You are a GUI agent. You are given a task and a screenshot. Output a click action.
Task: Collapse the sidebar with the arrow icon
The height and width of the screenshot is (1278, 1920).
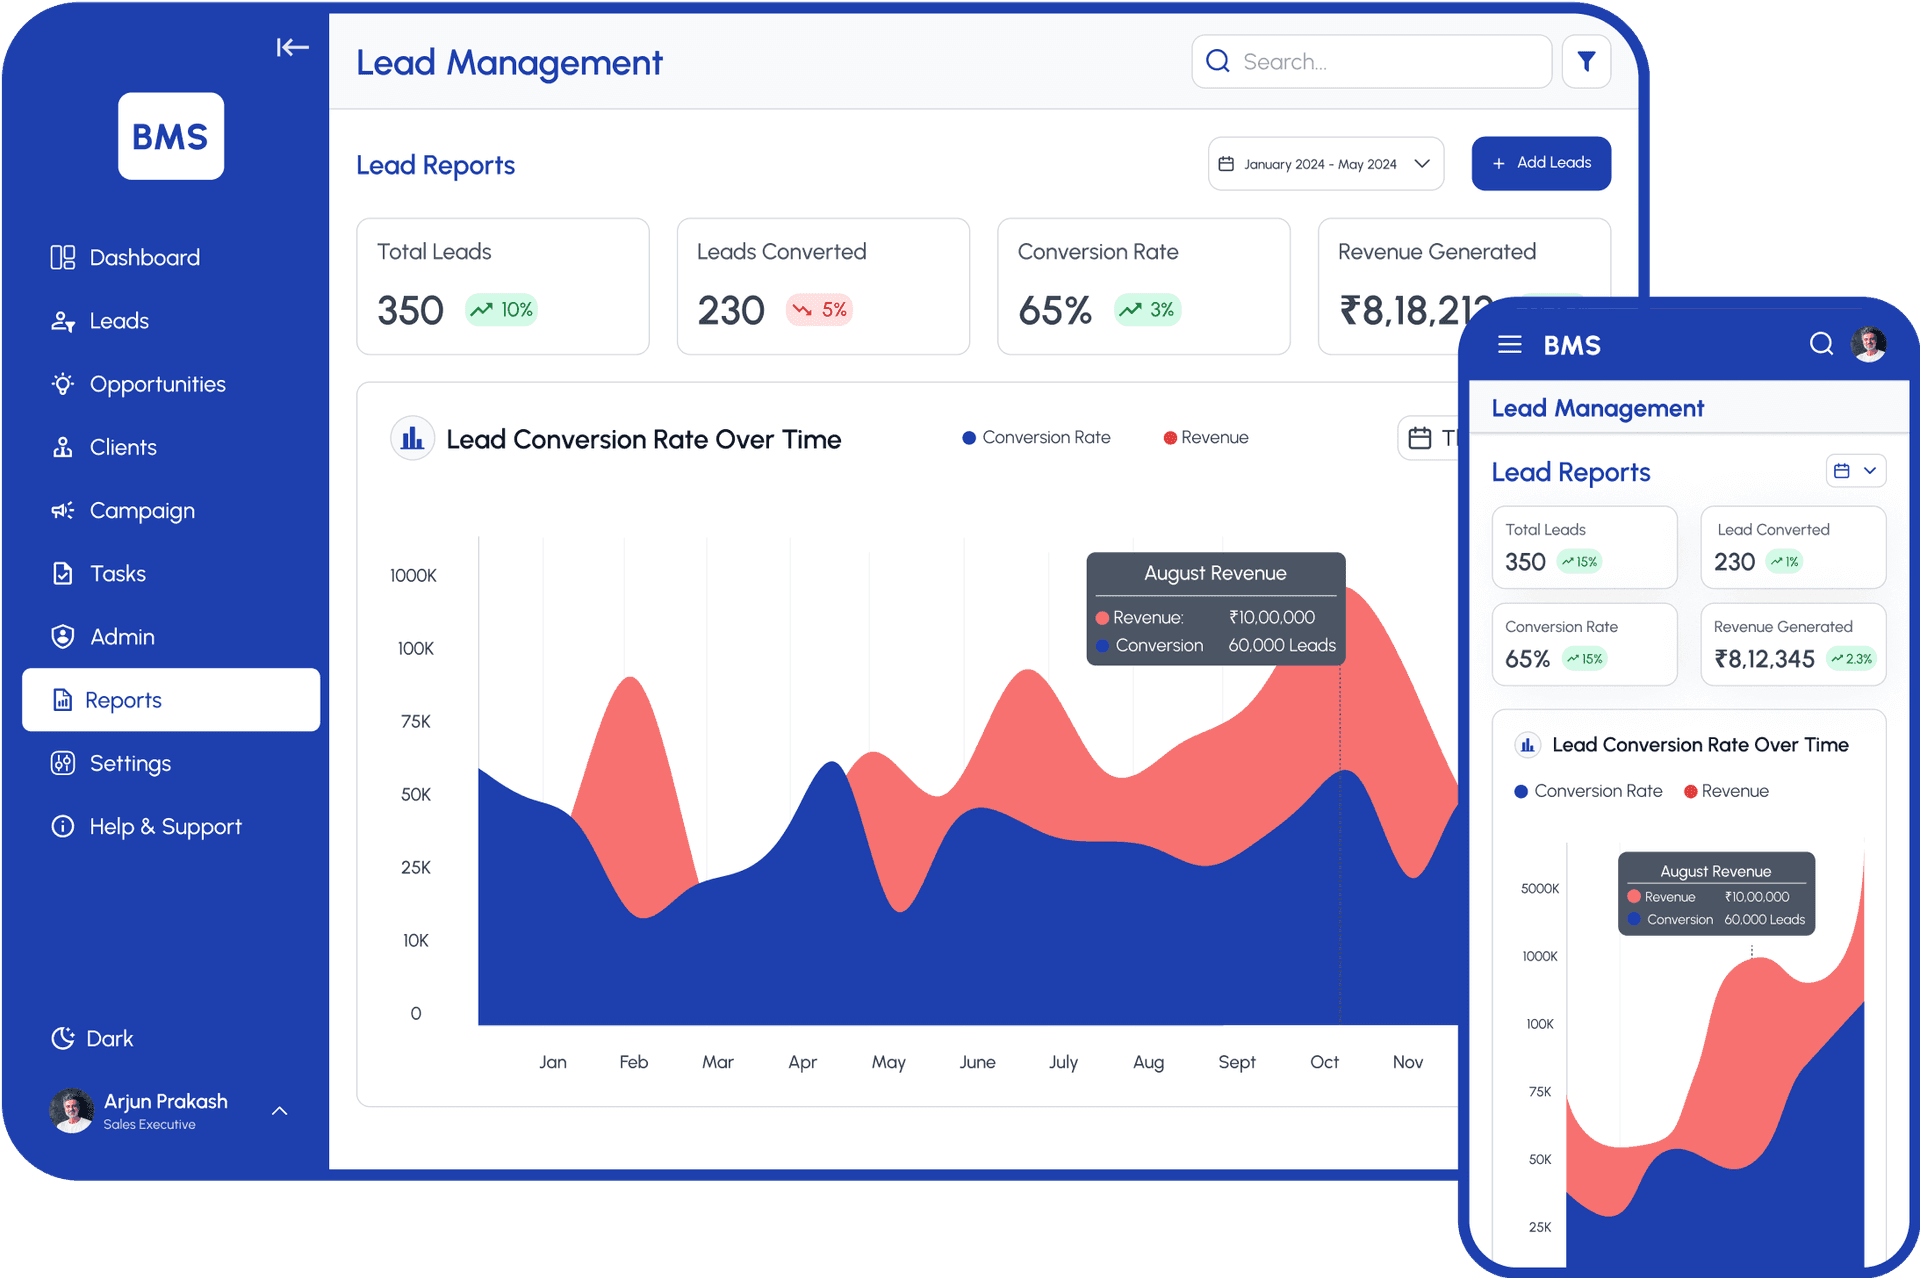coord(292,47)
